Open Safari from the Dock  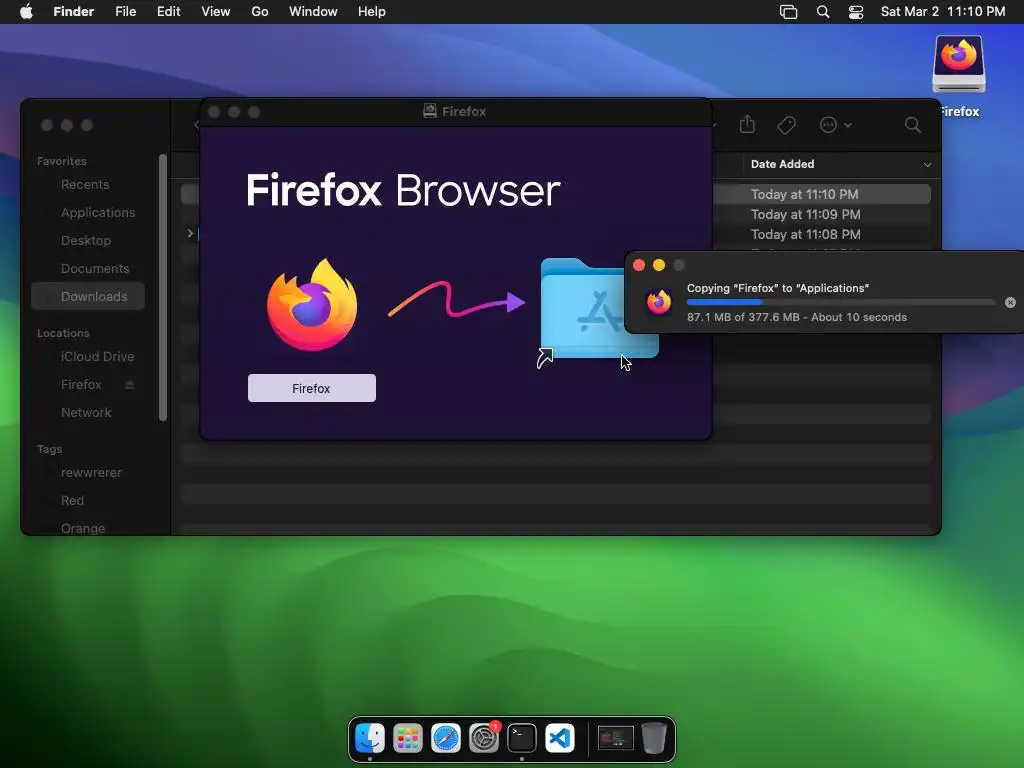446,739
